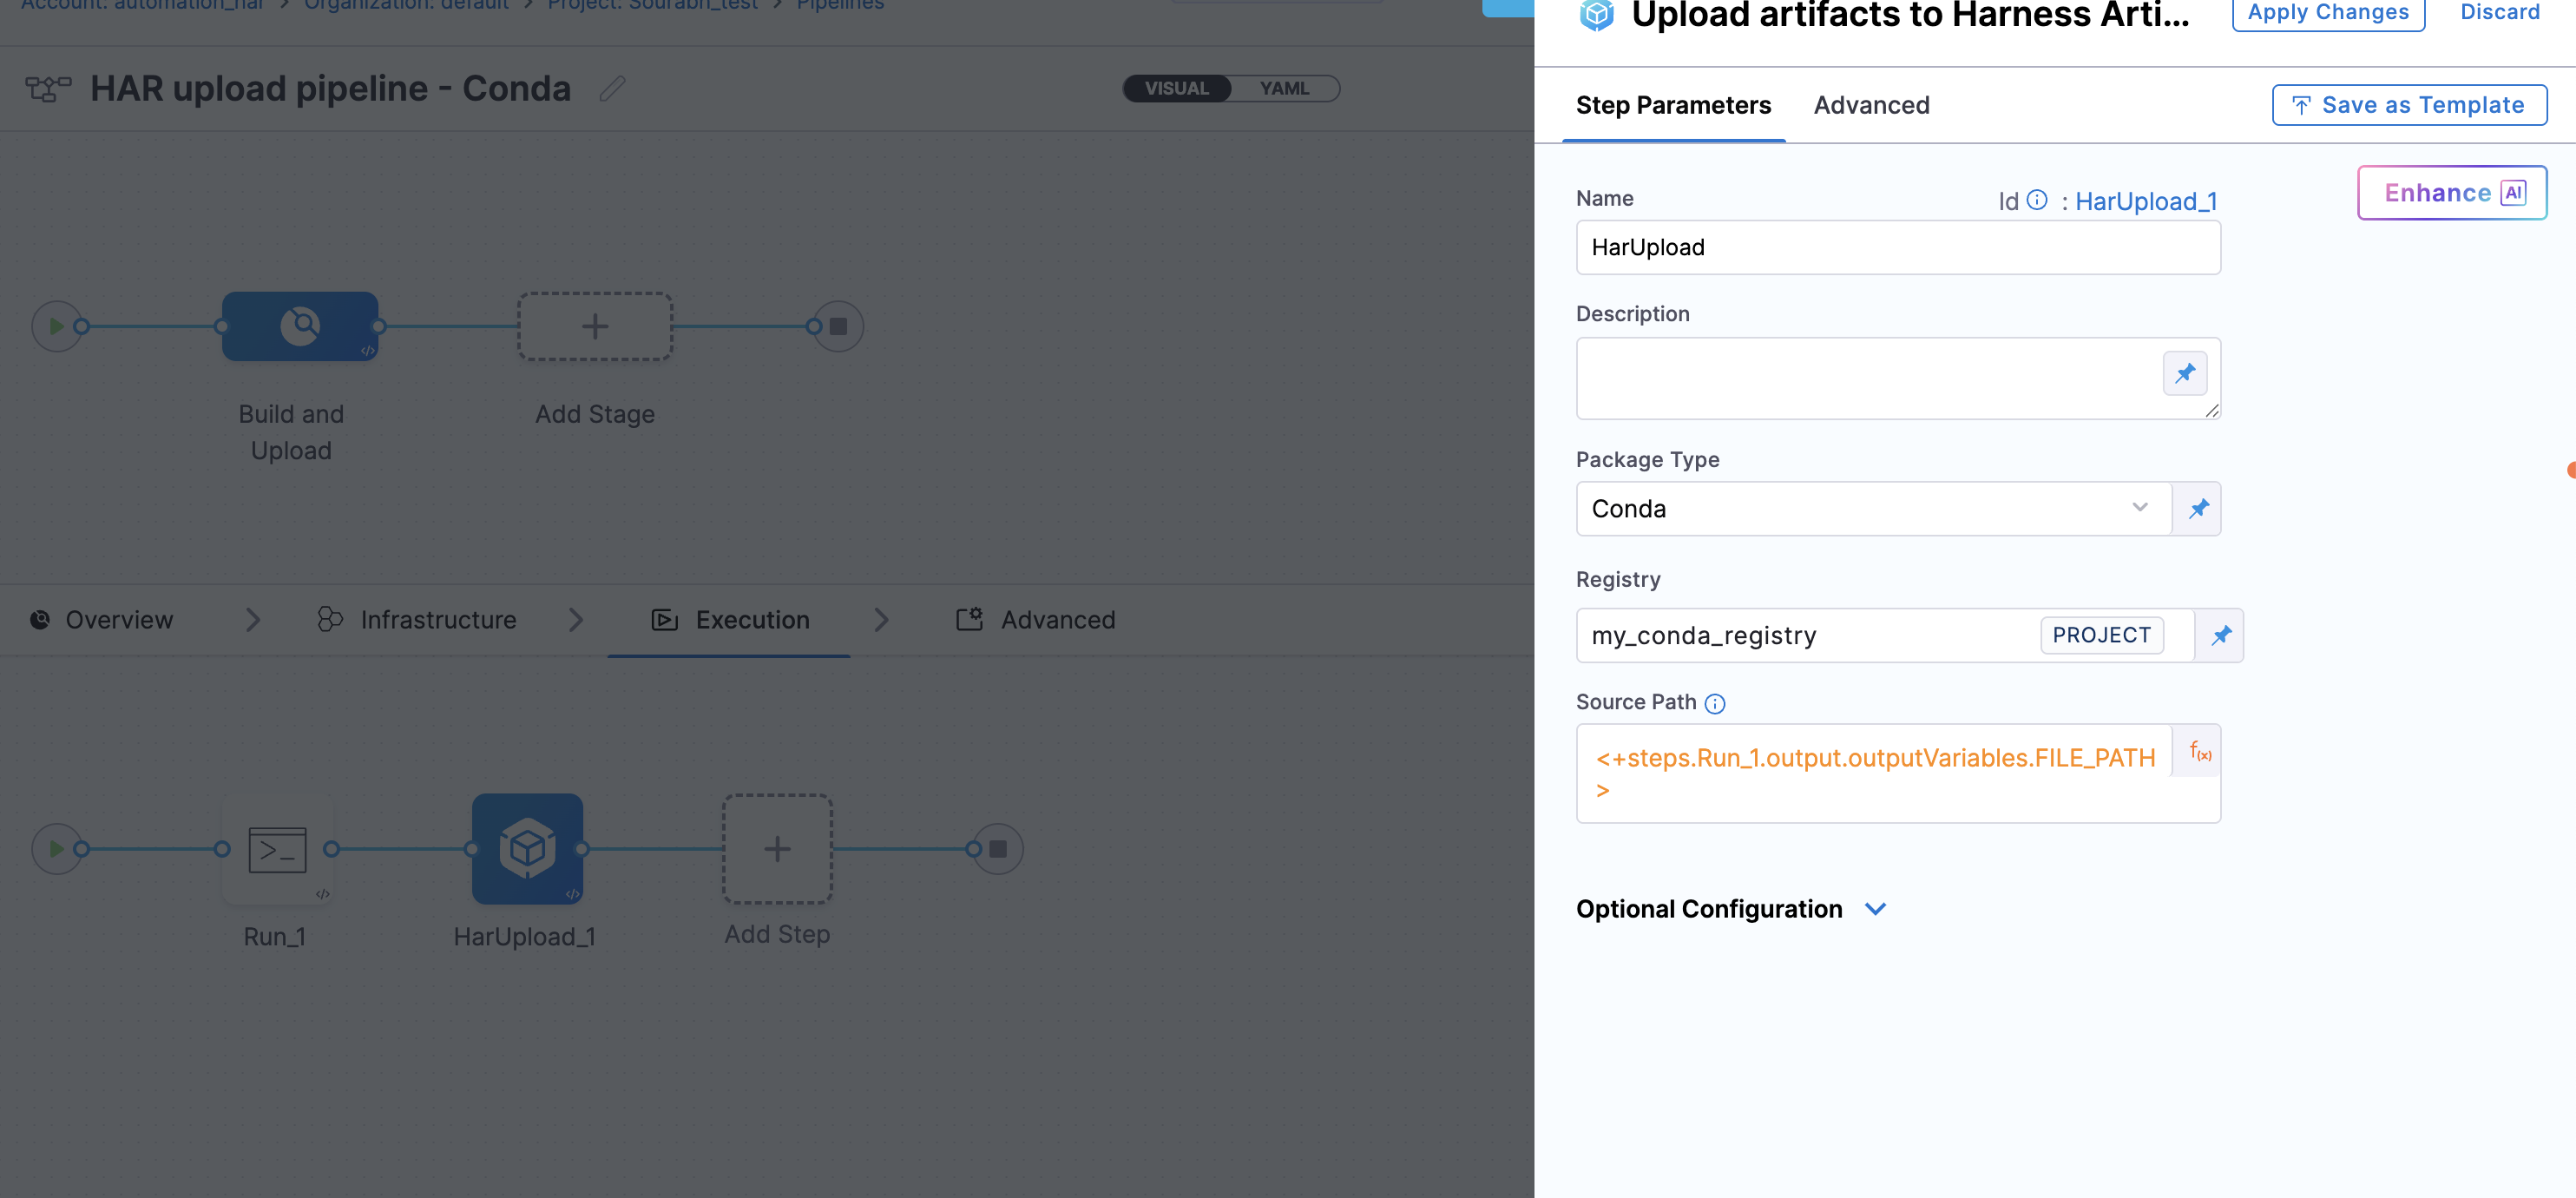Click the Add Stage plus icon
Image resolution: width=2576 pixels, height=1198 pixels.
594,326
